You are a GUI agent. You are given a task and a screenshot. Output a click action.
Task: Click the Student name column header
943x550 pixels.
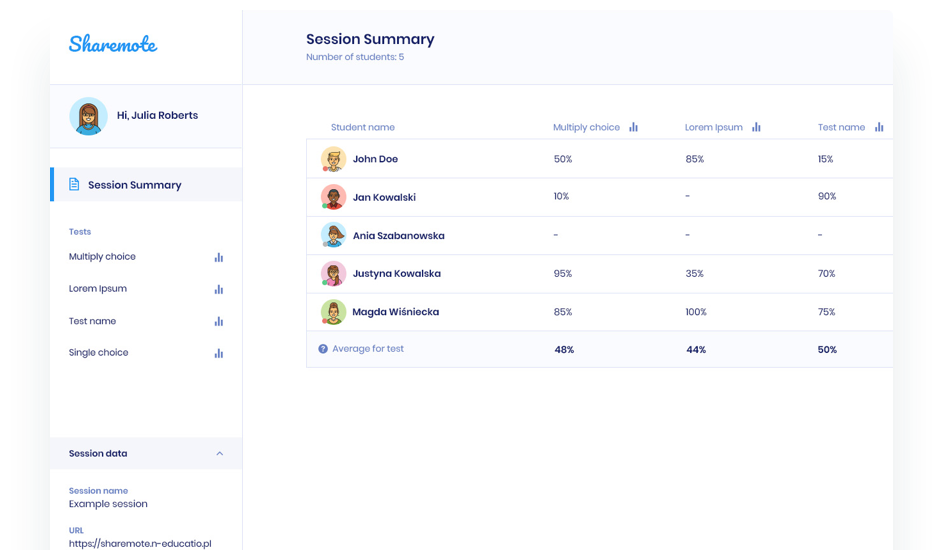[362, 127]
